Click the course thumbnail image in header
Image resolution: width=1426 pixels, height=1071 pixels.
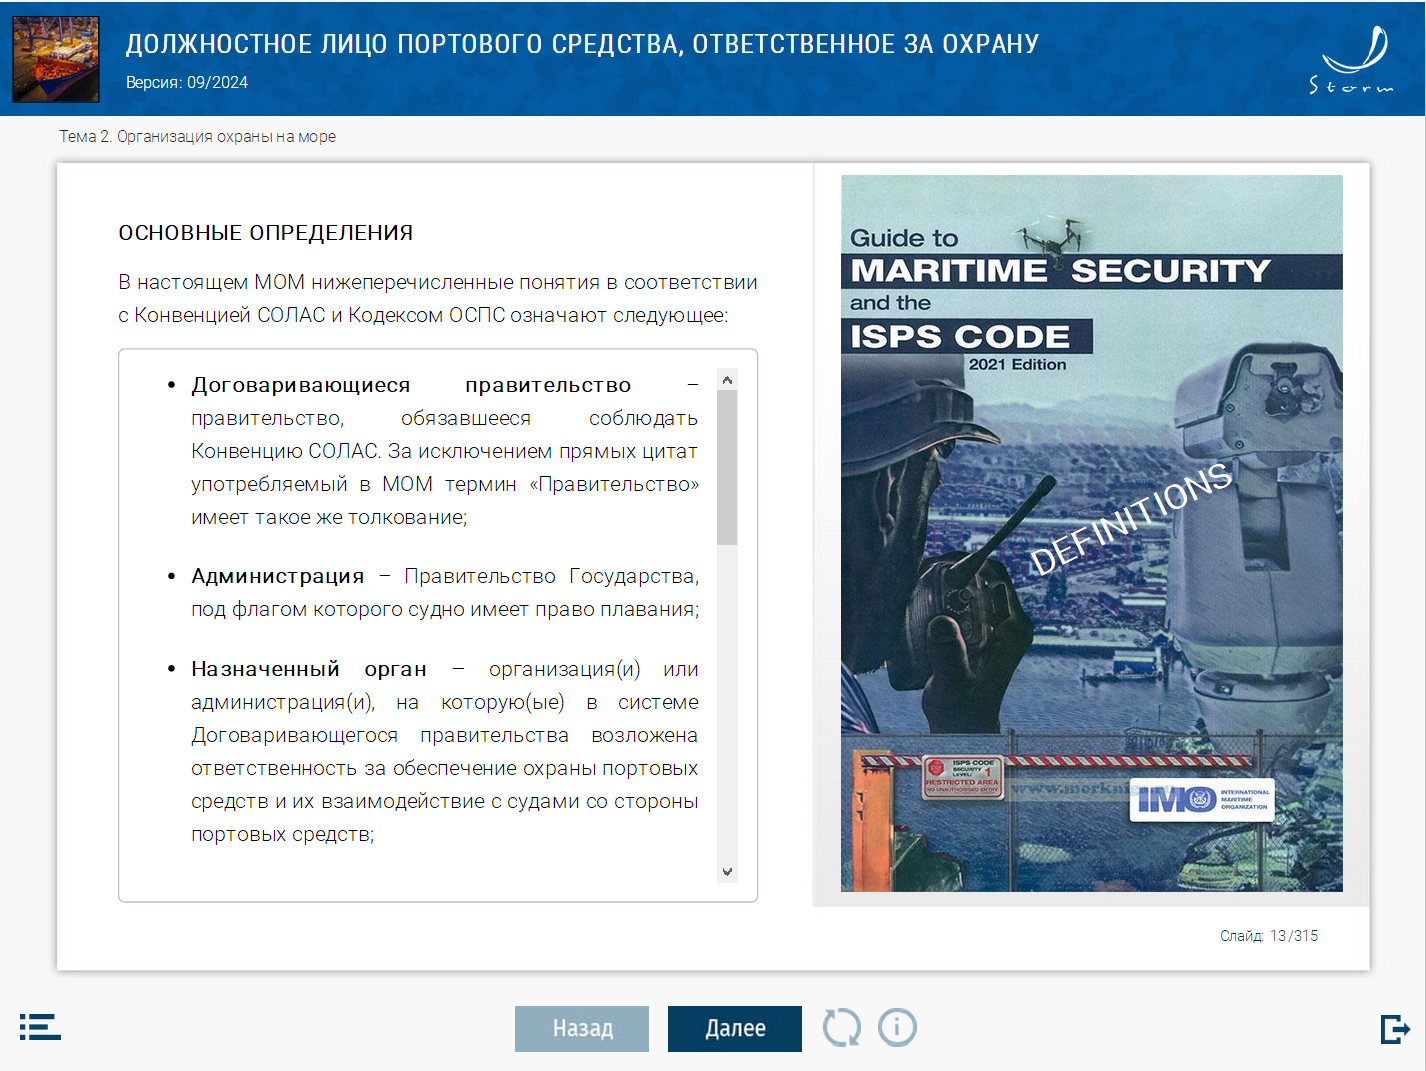click(x=56, y=59)
